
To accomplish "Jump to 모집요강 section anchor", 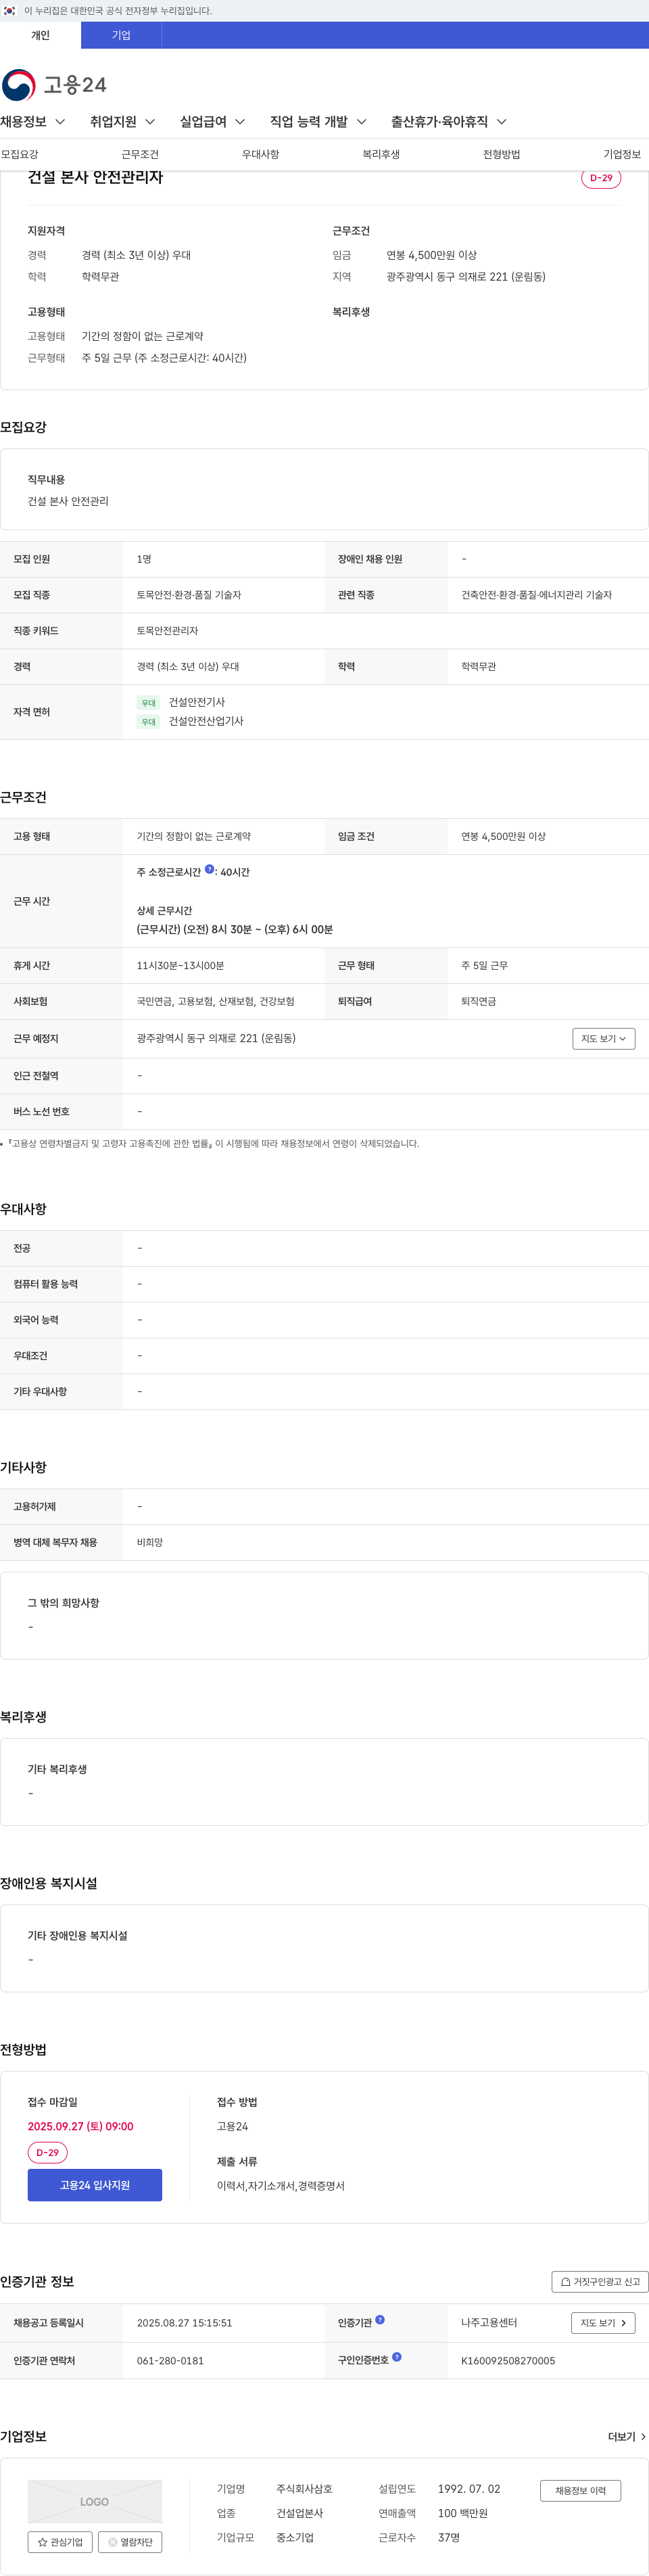I will point(20,154).
